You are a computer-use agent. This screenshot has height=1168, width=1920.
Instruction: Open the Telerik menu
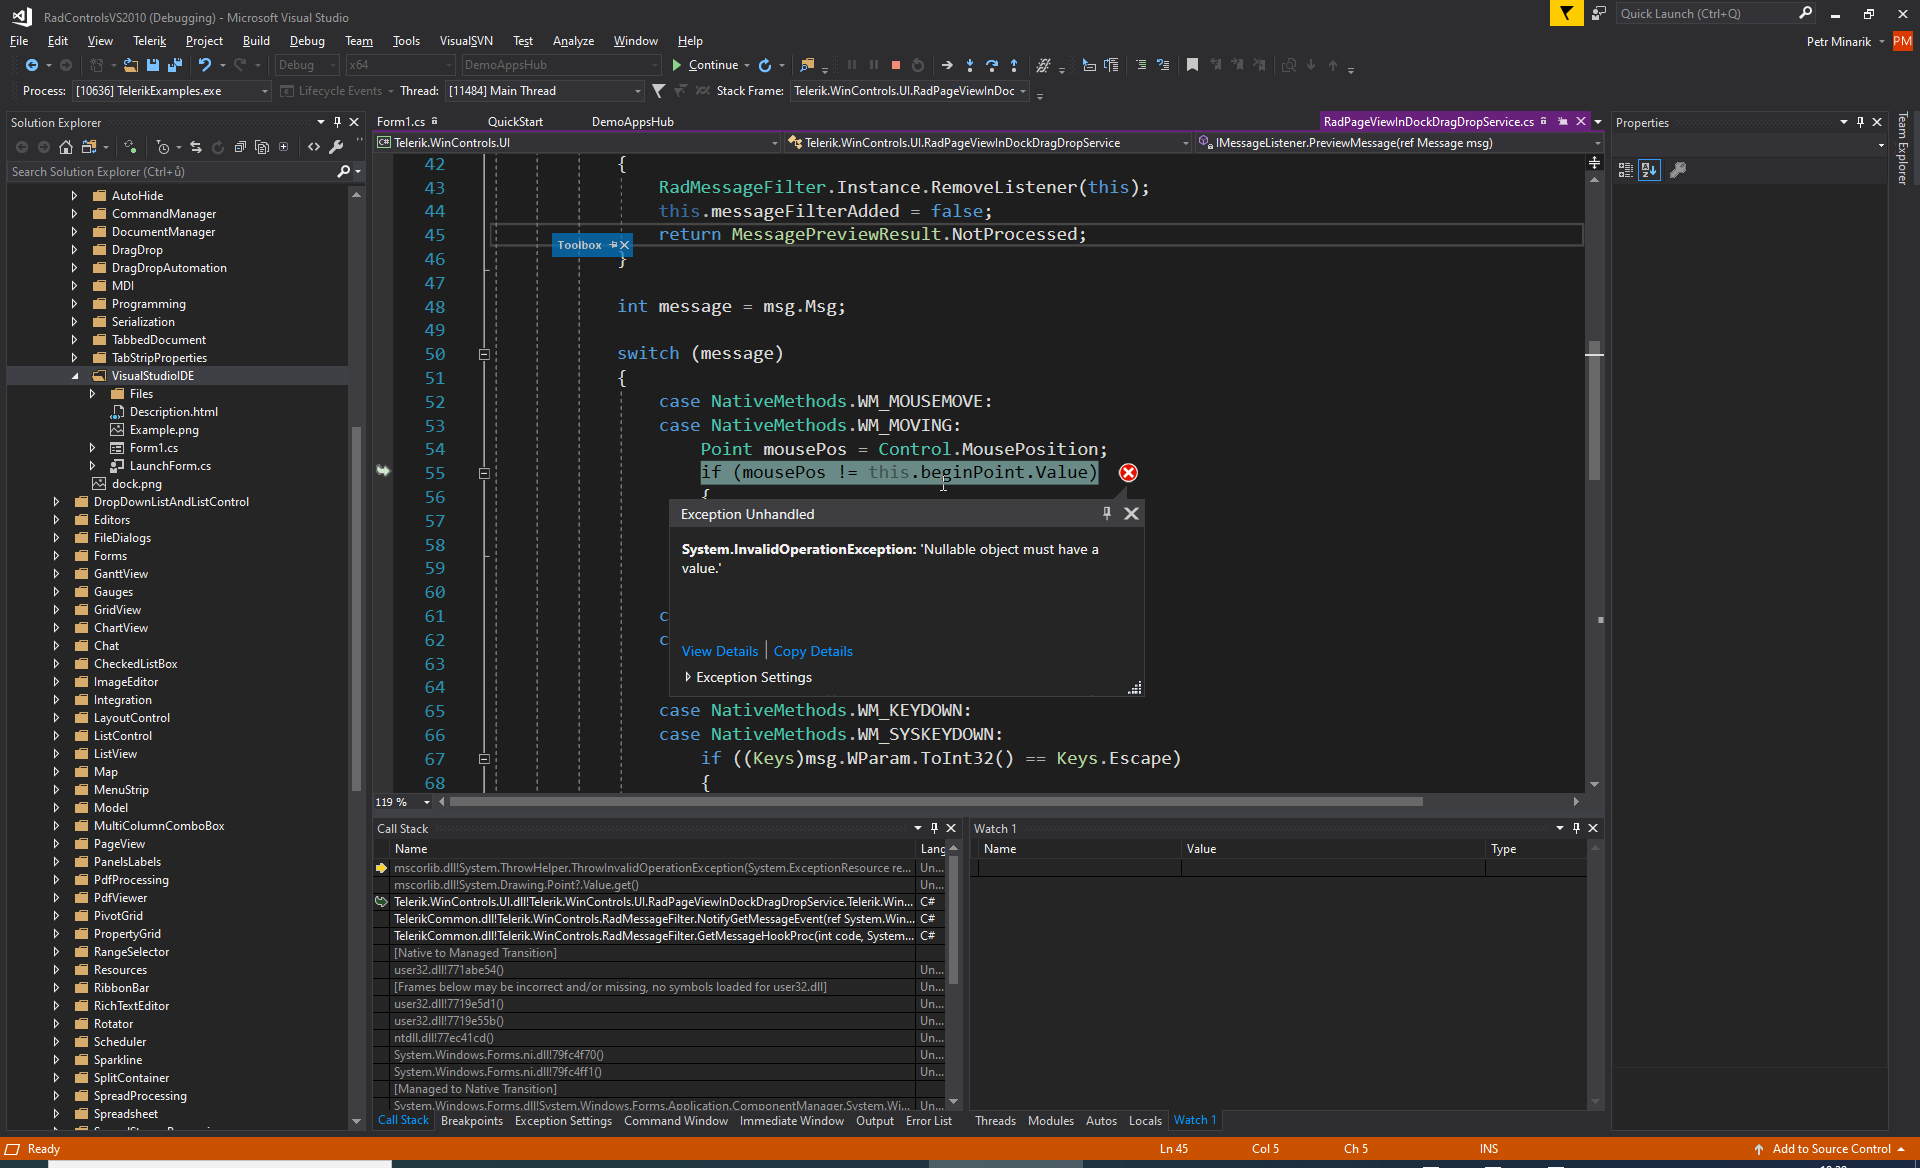point(149,41)
